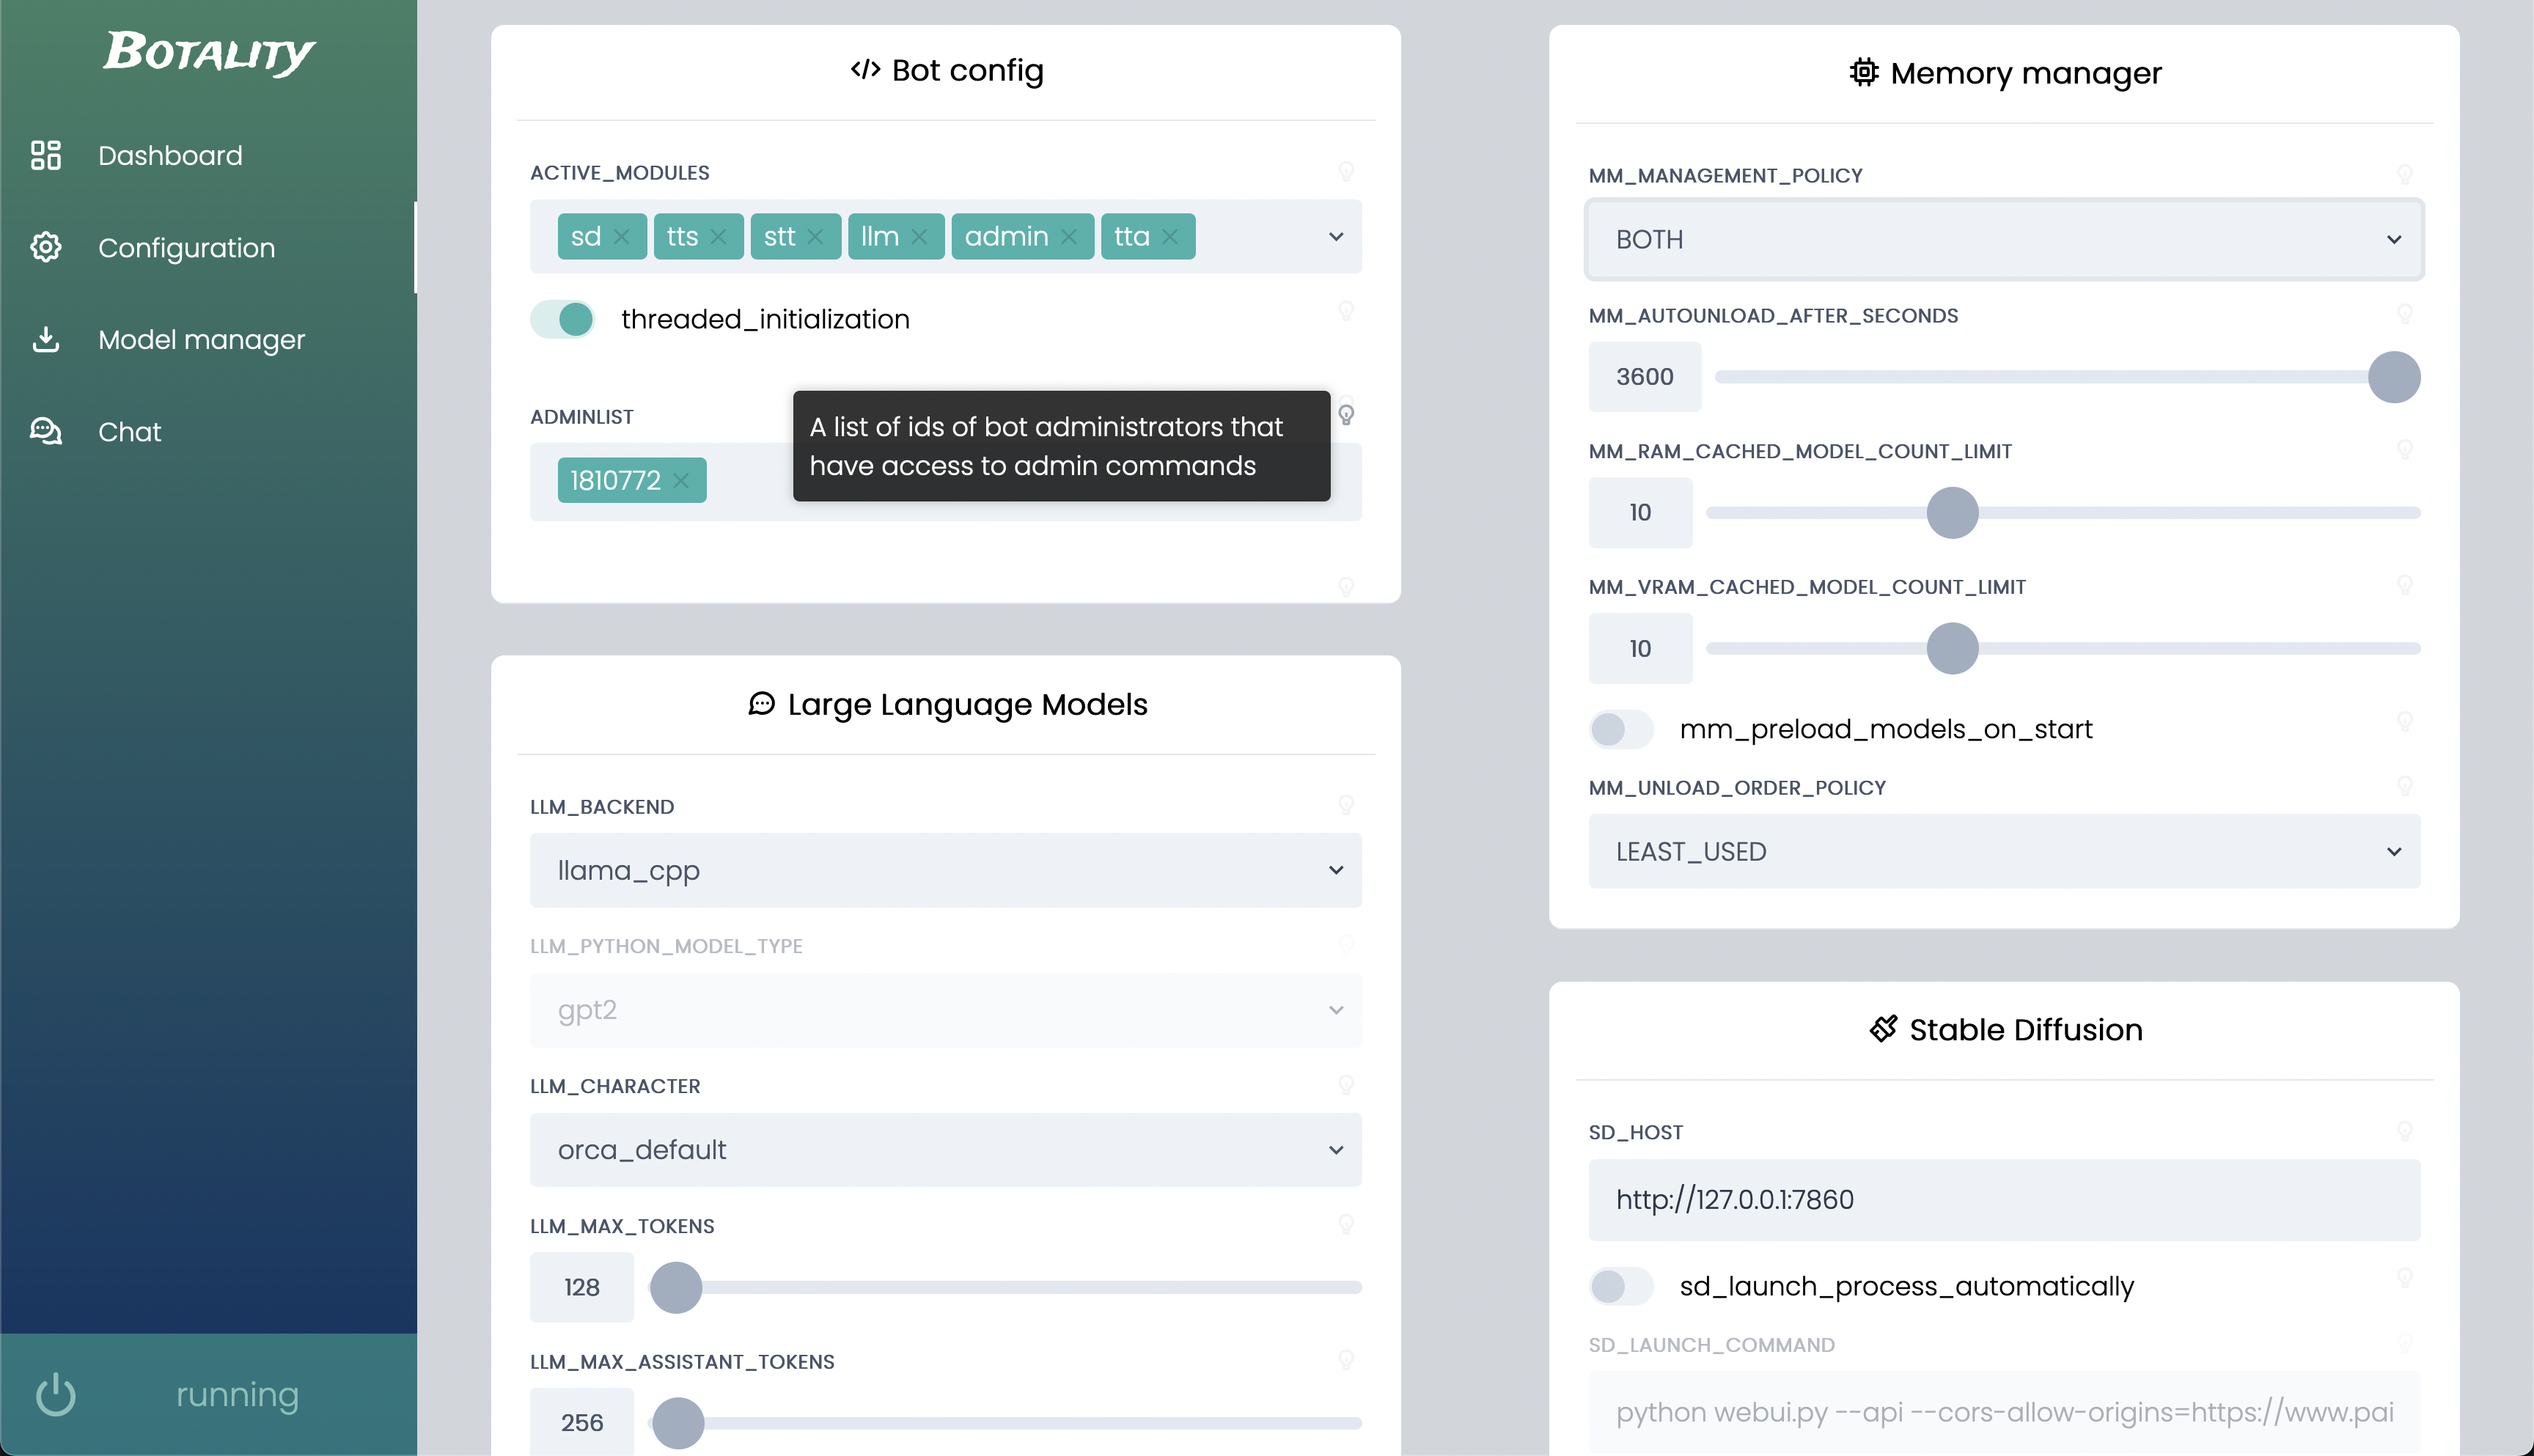This screenshot has height=1456, width=2534.
Task: Disable threaded_initialization toggle
Action: coord(562,319)
